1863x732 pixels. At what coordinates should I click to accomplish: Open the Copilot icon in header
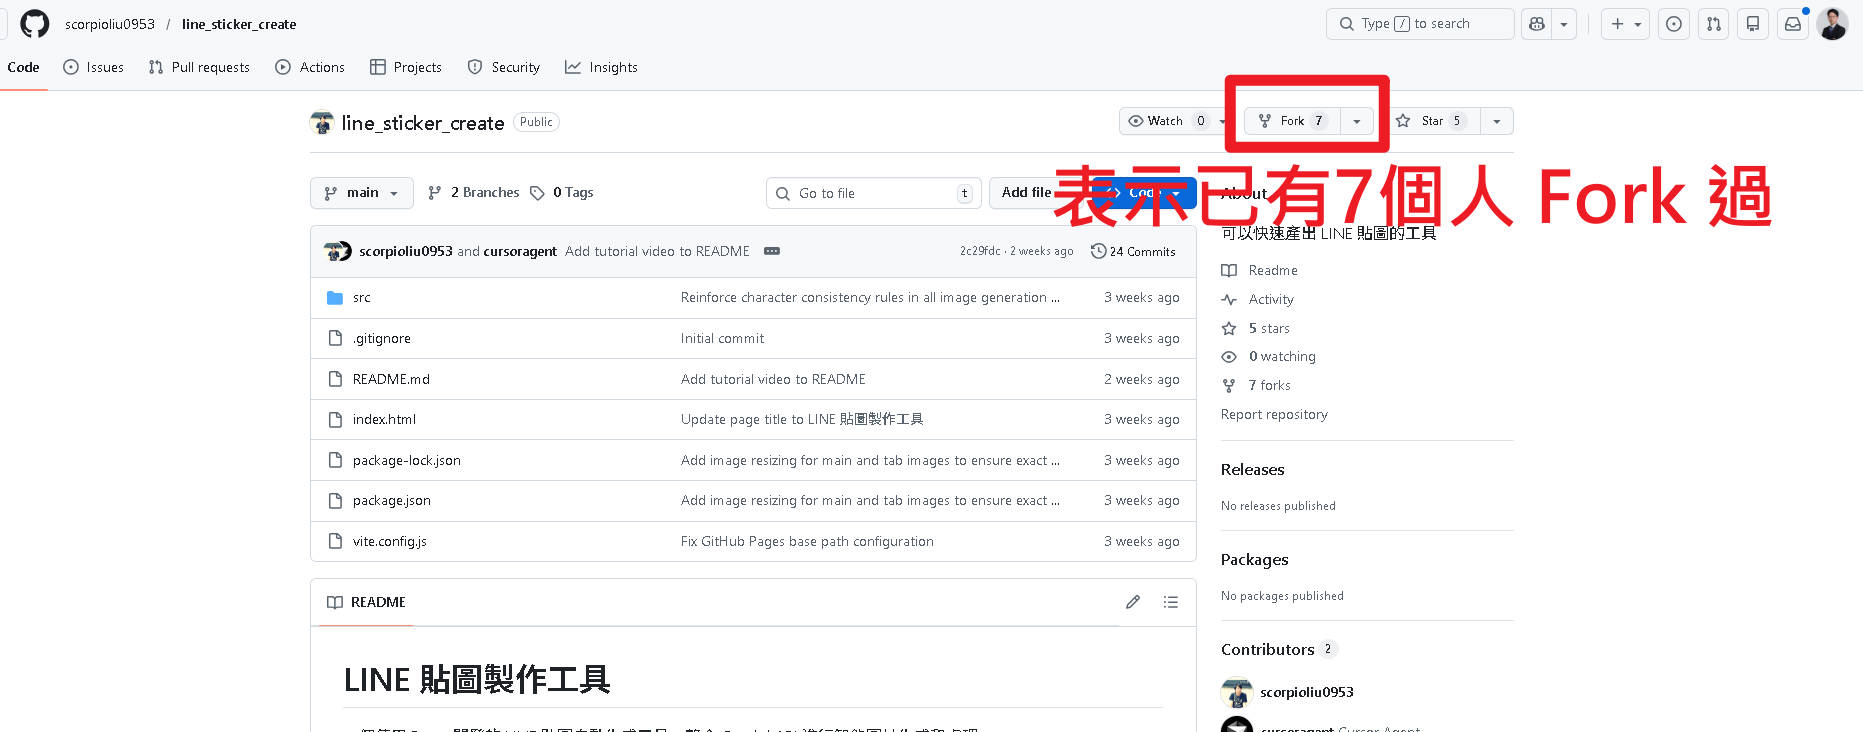pyautogui.click(x=1537, y=24)
